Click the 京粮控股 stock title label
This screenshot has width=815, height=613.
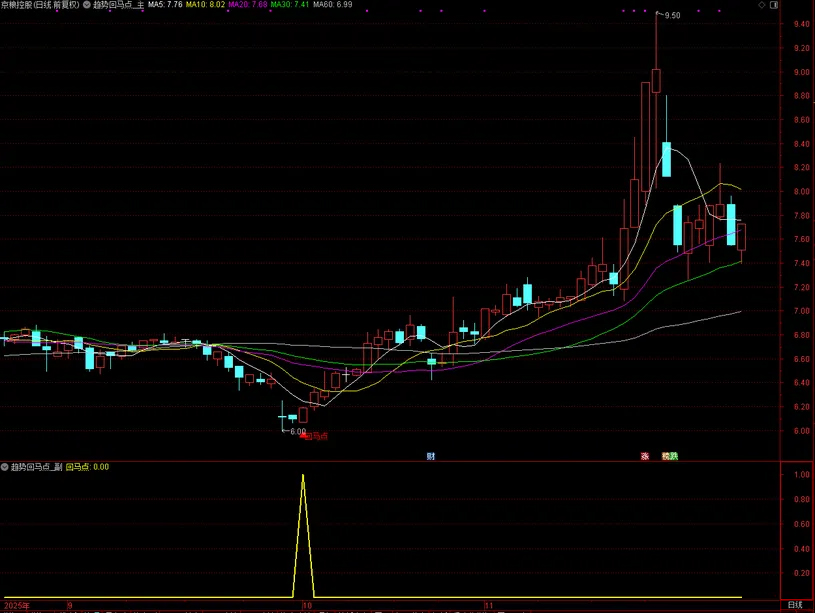pyautogui.click(x=40, y=5)
